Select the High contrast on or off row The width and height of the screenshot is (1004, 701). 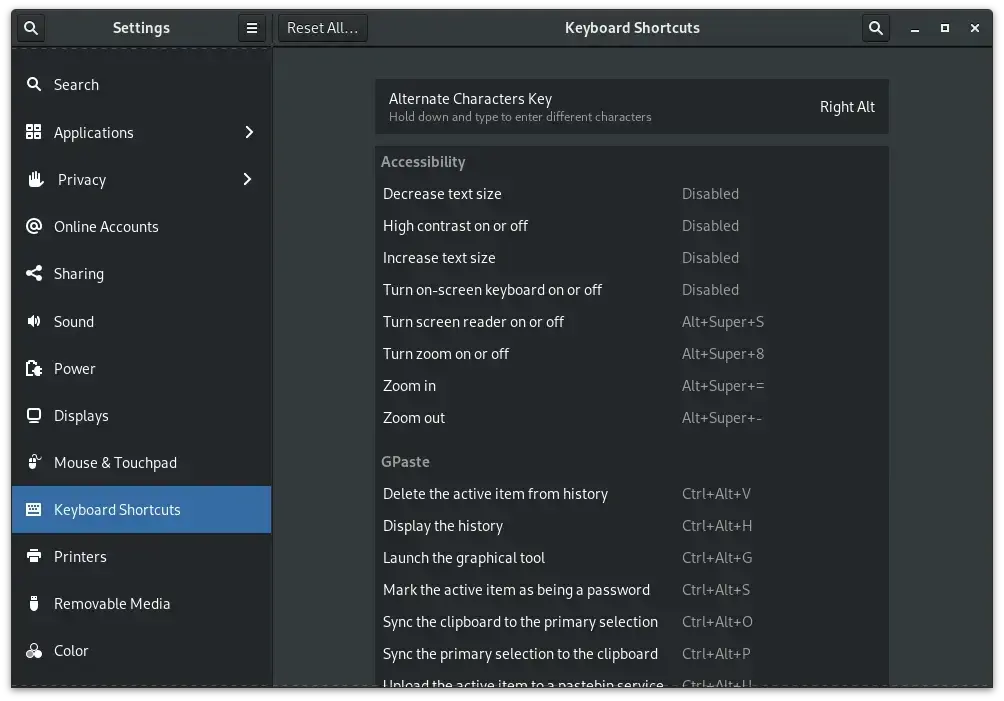click(x=631, y=225)
